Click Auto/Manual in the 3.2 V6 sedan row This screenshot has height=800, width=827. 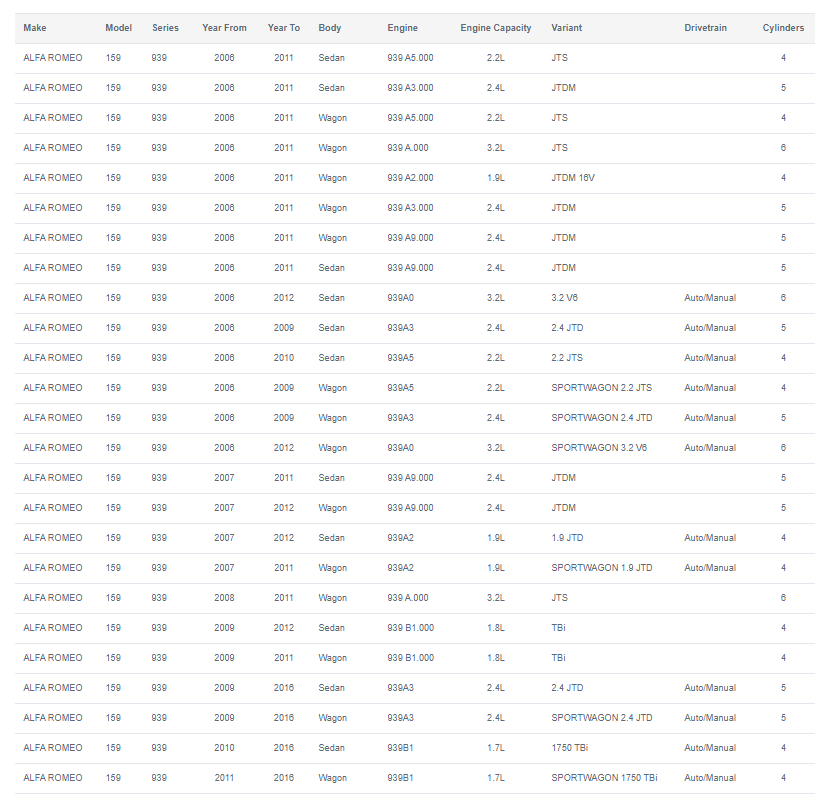coord(710,298)
